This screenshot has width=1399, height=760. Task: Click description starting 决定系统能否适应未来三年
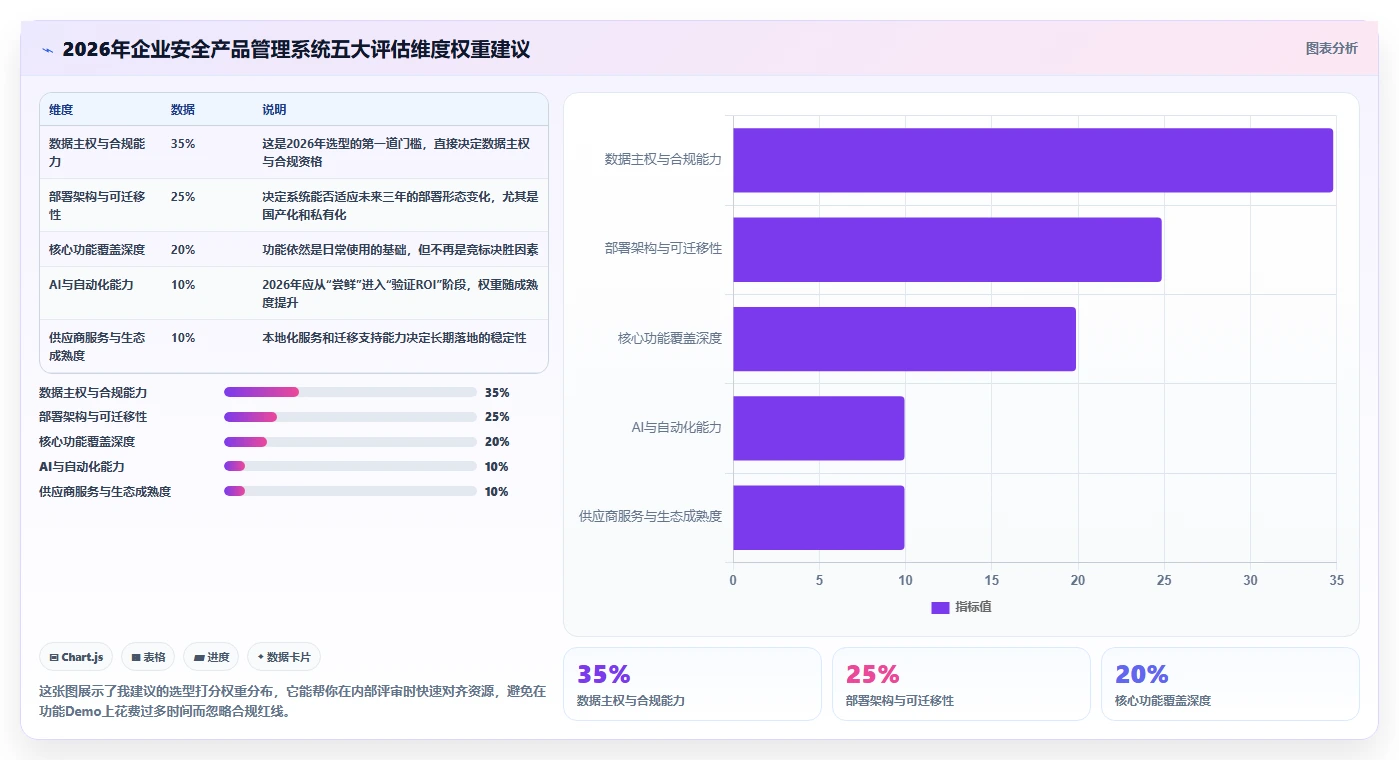click(400, 205)
